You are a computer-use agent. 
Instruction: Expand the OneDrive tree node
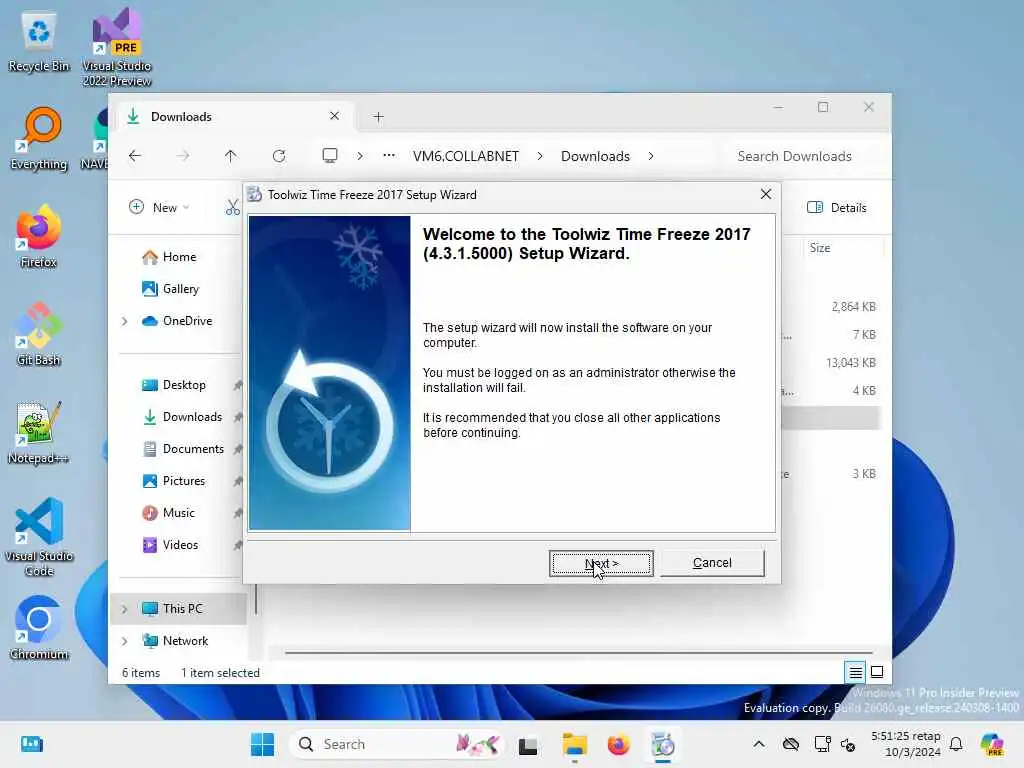tap(125, 321)
